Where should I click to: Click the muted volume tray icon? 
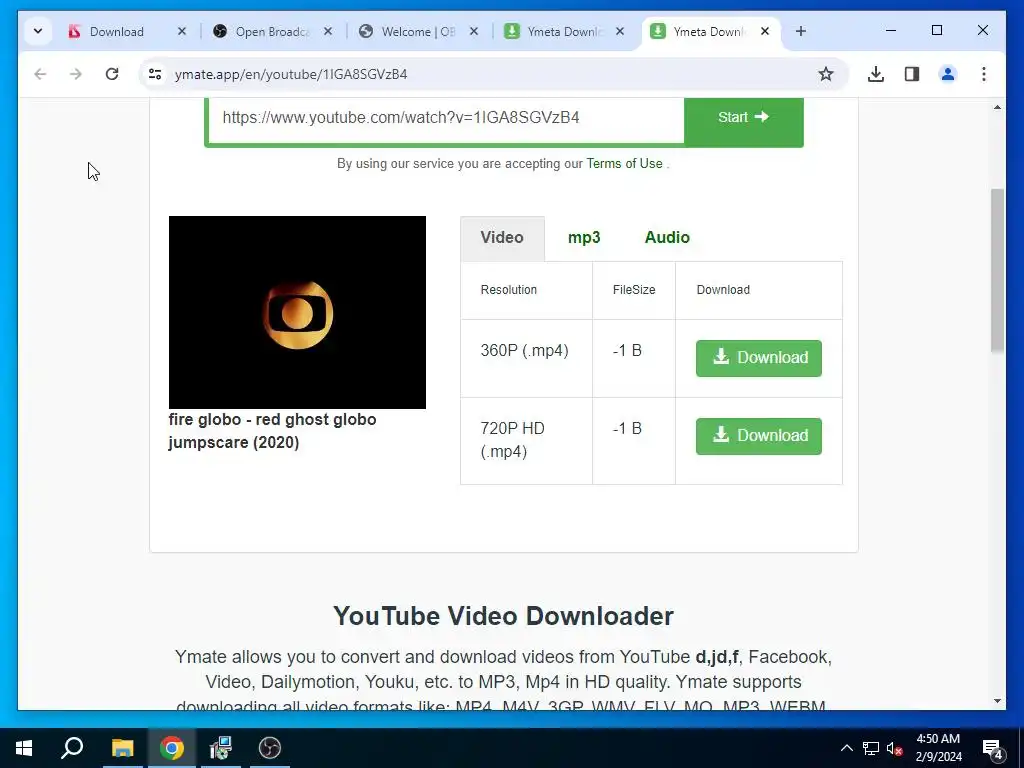[895, 748]
